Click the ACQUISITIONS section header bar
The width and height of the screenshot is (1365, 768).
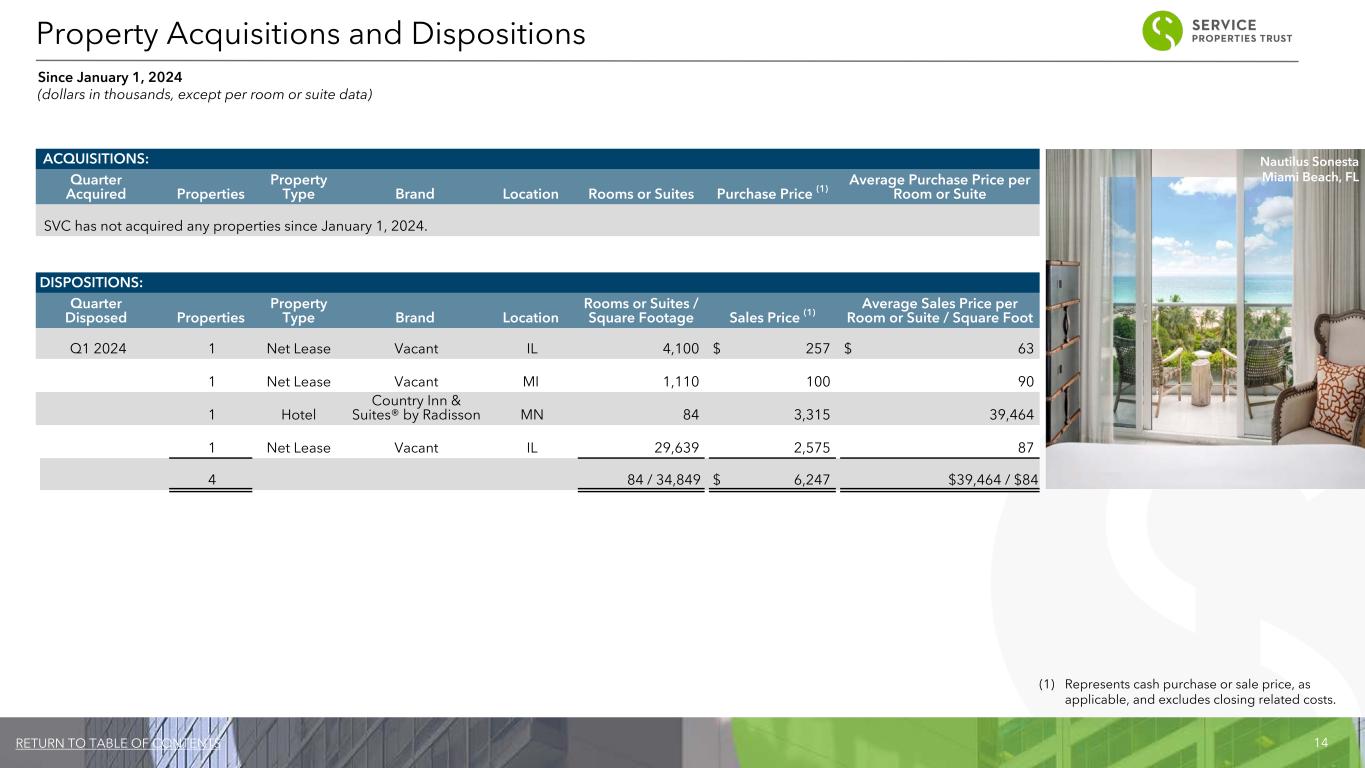point(538,159)
